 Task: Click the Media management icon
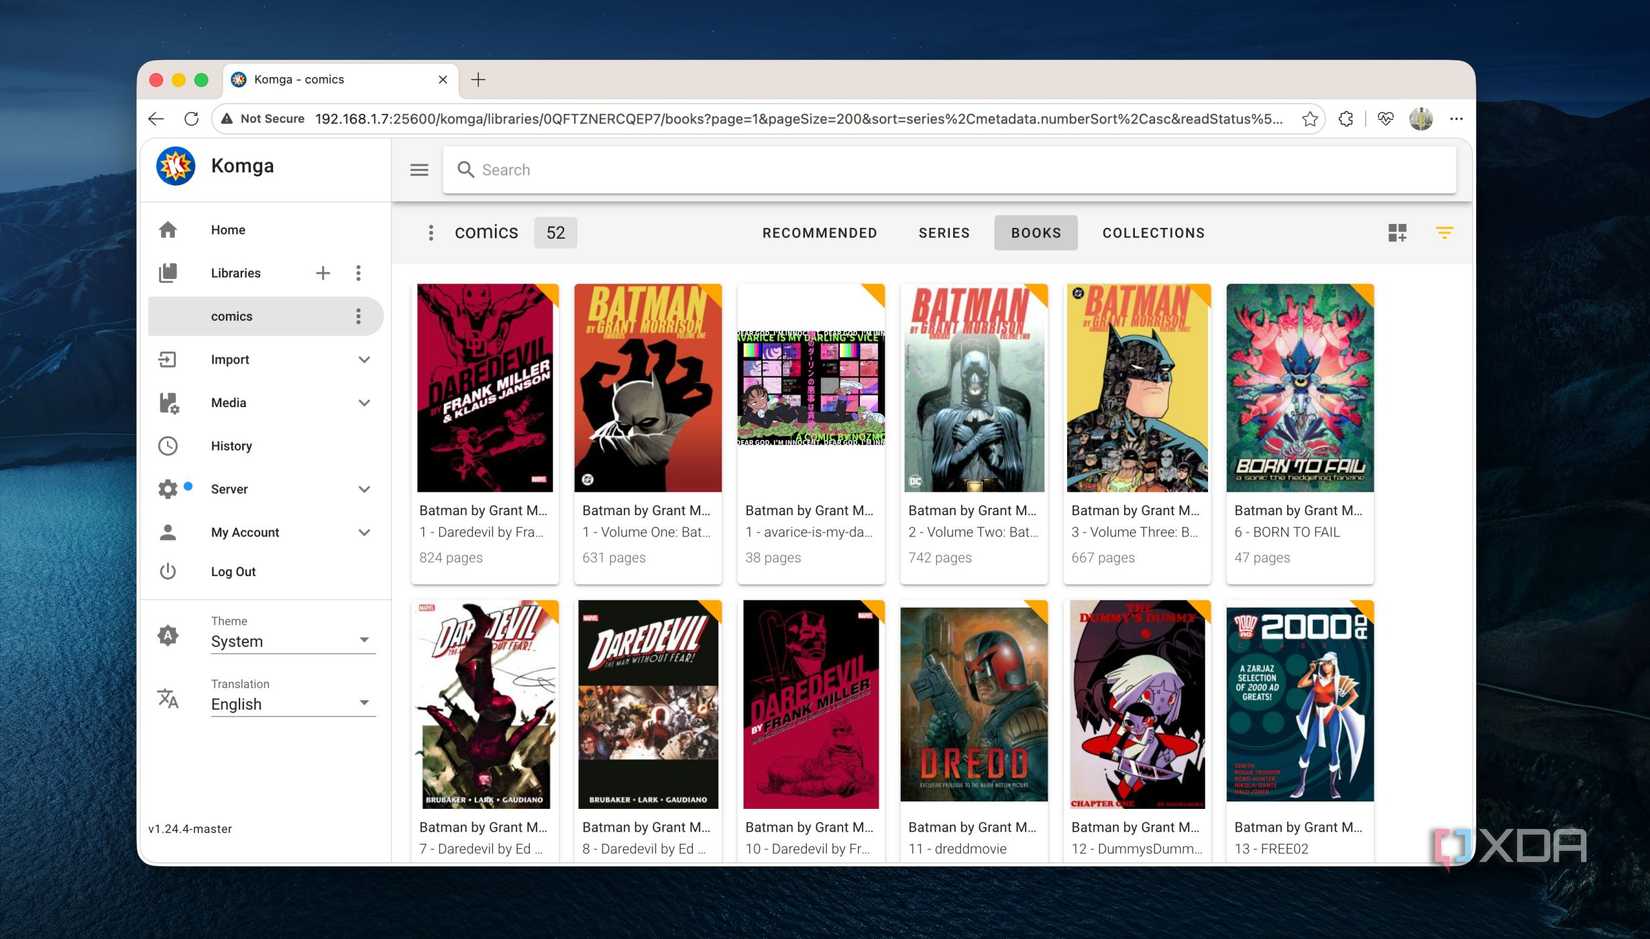[168, 403]
